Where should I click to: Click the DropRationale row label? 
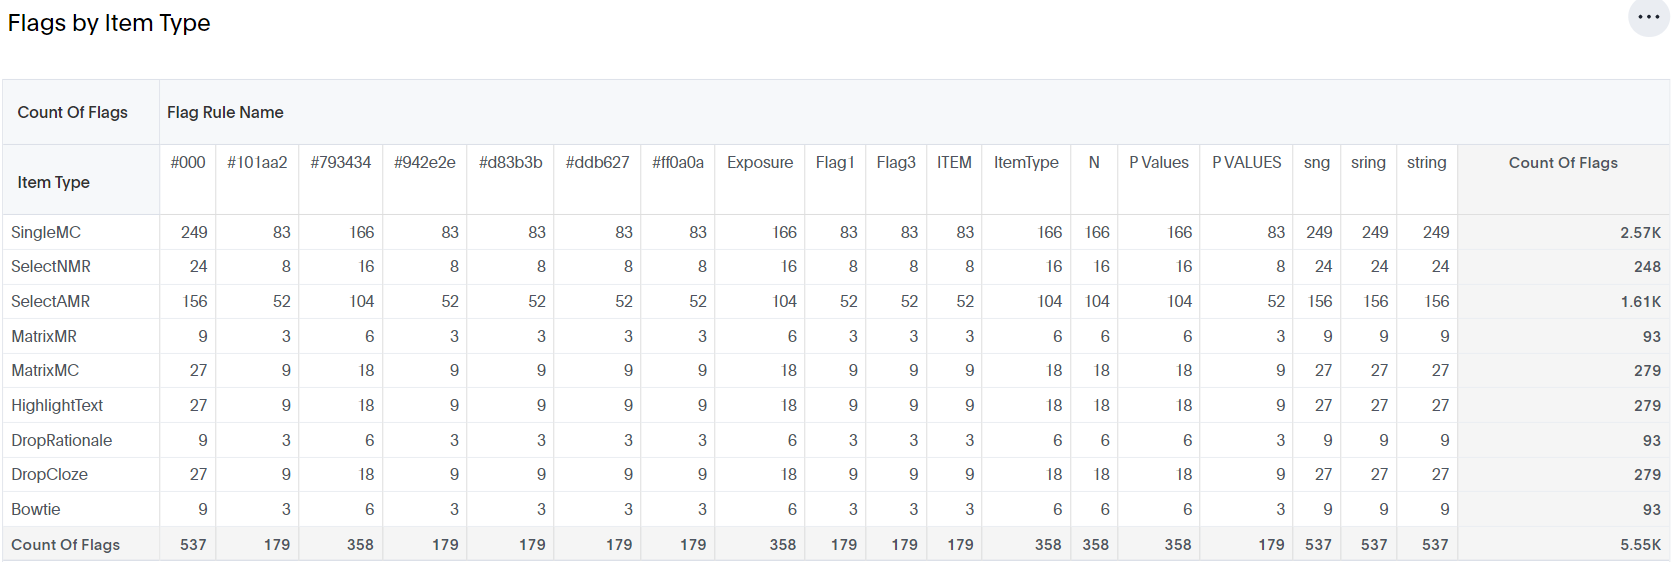tap(62, 440)
